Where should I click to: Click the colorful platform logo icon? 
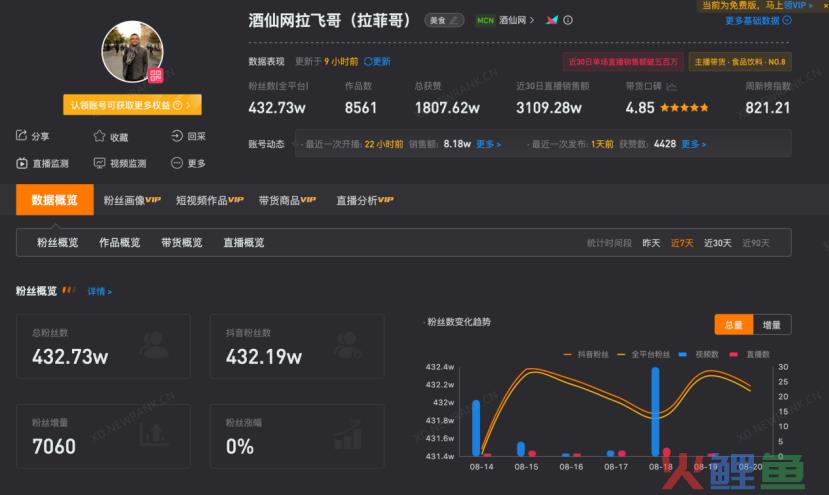click(x=552, y=20)
